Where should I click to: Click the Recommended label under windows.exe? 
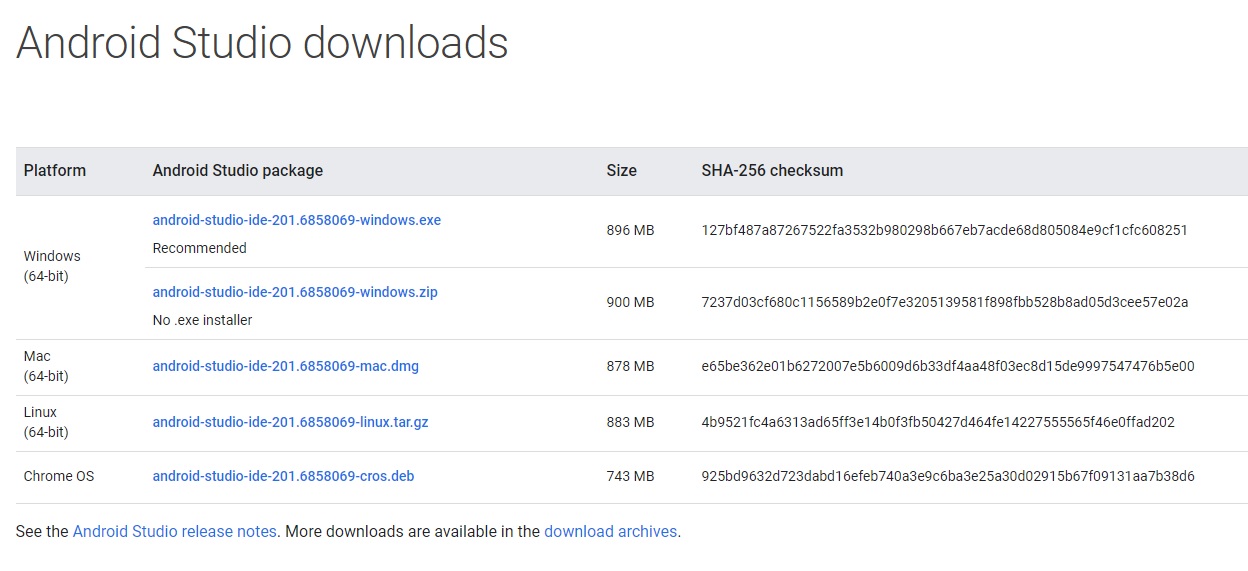(x=199, y=248)
